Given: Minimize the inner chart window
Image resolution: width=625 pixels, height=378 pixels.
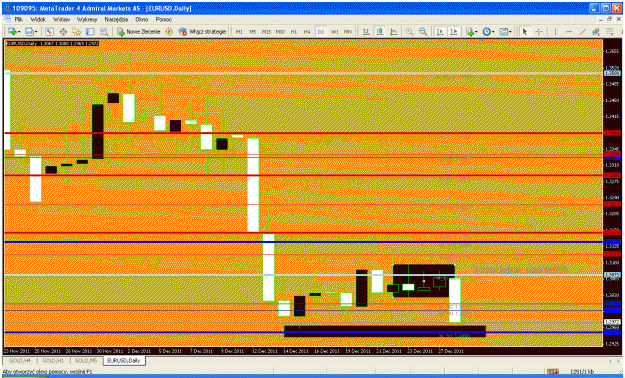Looking at the screenshot, I should pyautogui.click(x=601, y=19).
